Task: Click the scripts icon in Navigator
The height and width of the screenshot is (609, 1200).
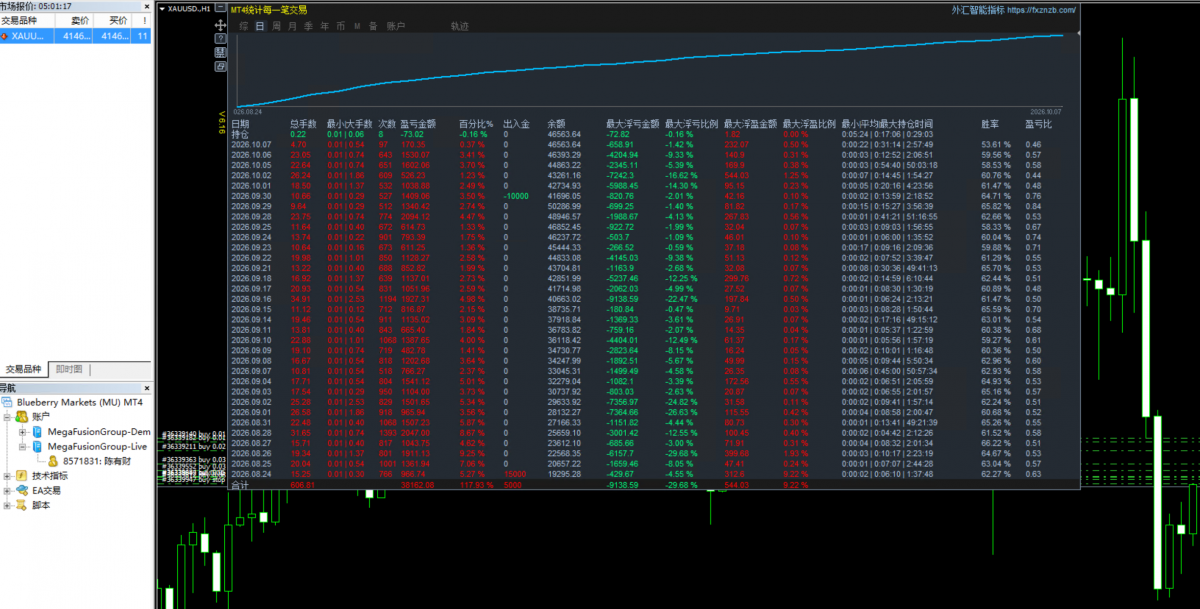Action: pos(21,506)
